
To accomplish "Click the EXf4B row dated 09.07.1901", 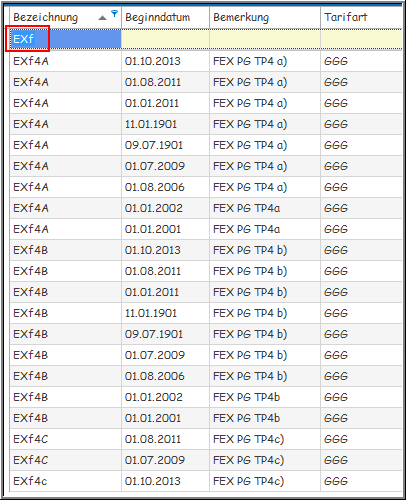I will [x=206, y=334].
